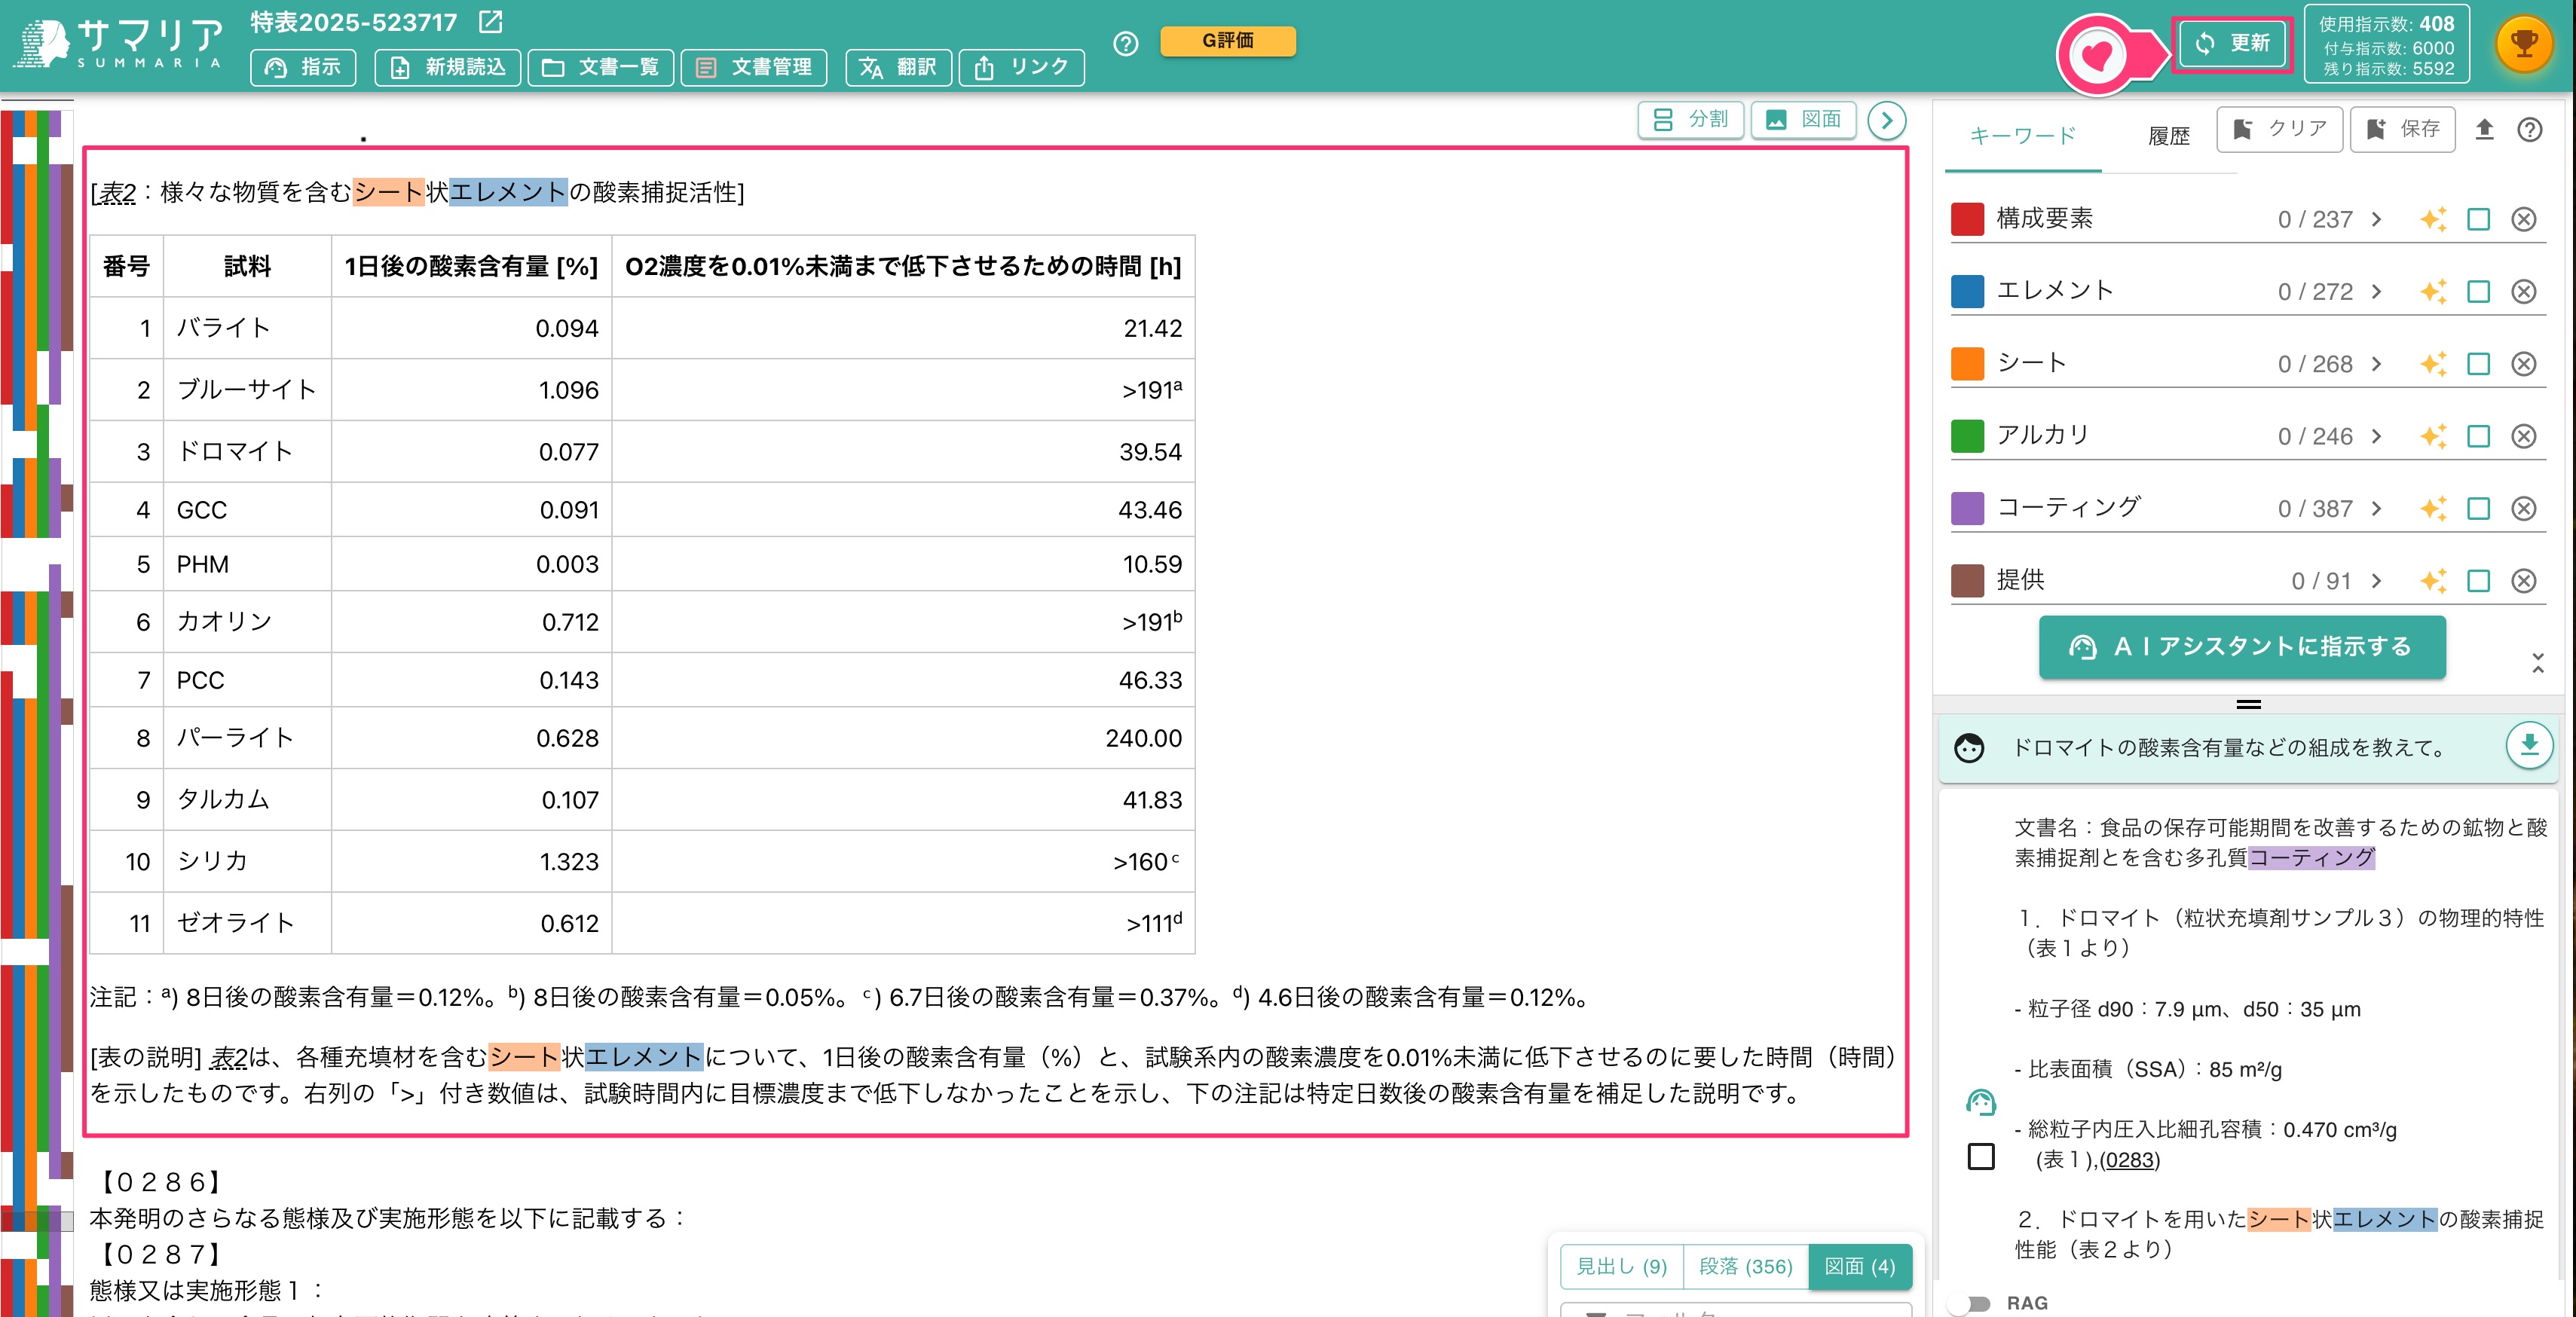Viewport: 2576px width, 1317px height.
Task: Click AI sparkle icon for シート
Action: pyautogui.click(x=2433, y=364)
